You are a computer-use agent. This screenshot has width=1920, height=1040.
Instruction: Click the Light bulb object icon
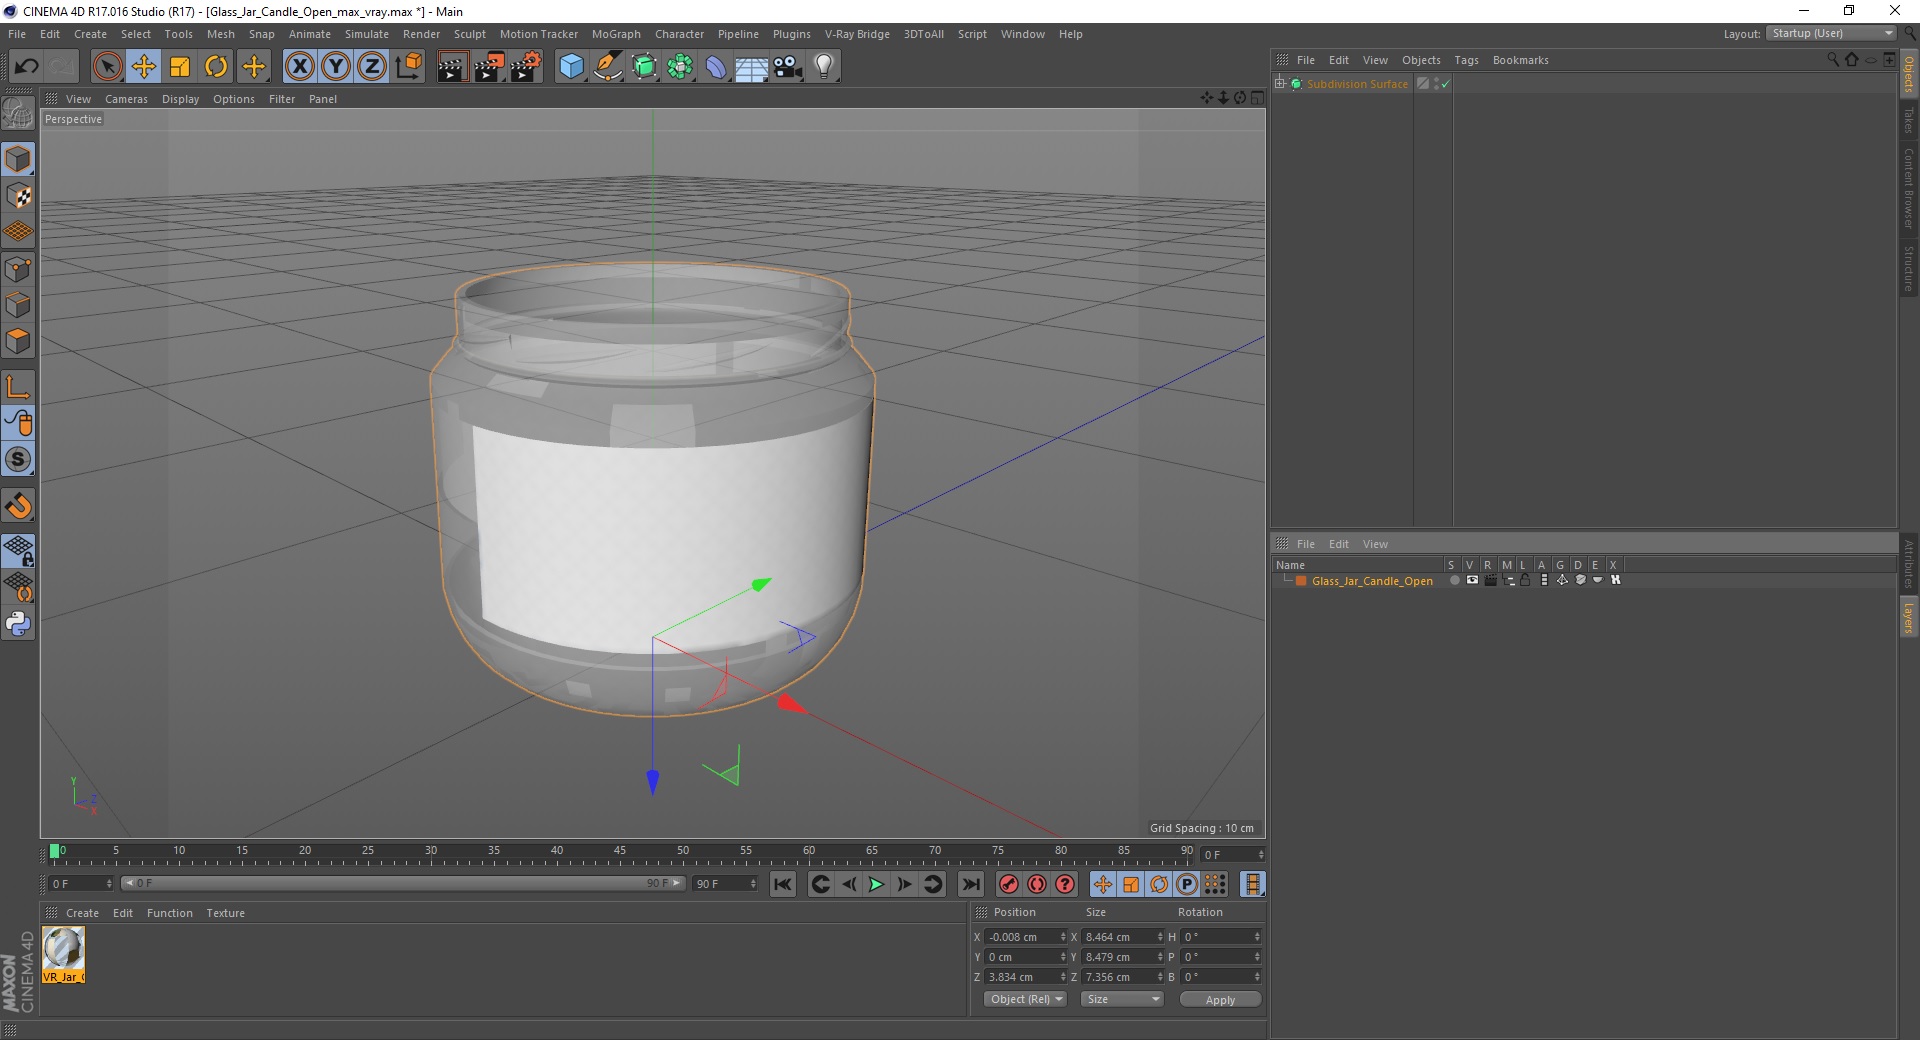tap(823, 67)
